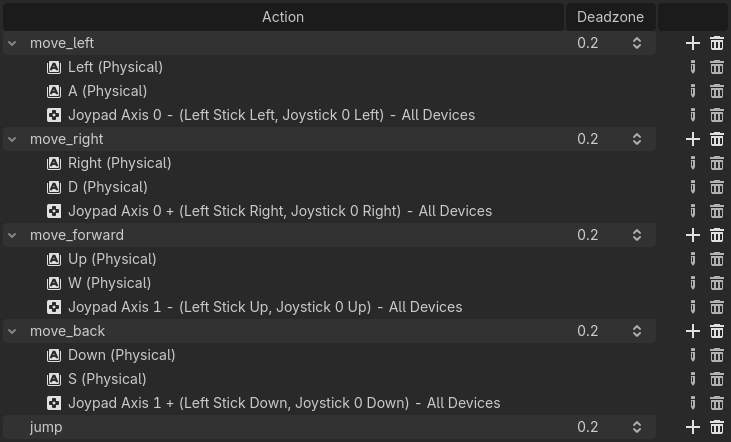The image size is (731, 442).
Task: Add an event to move_forward action
Action: pos(693,235)
